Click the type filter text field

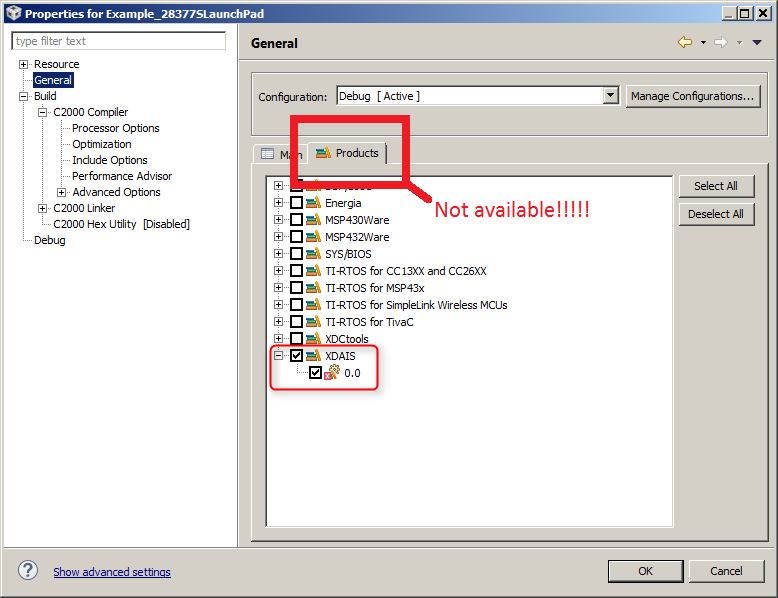(119, 41)
